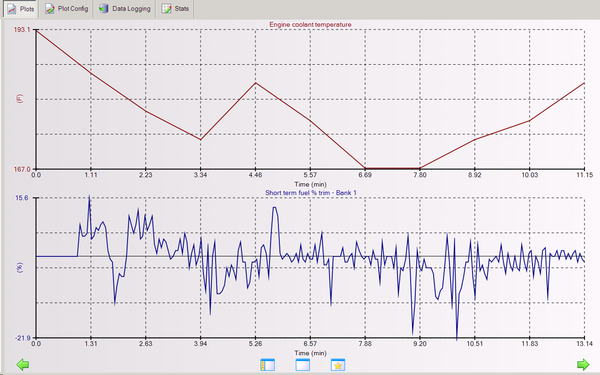Select the 193.1 maximum value on coolant axis
The width and height of the screenshot is (600, 375).
(x=22, y=29)
